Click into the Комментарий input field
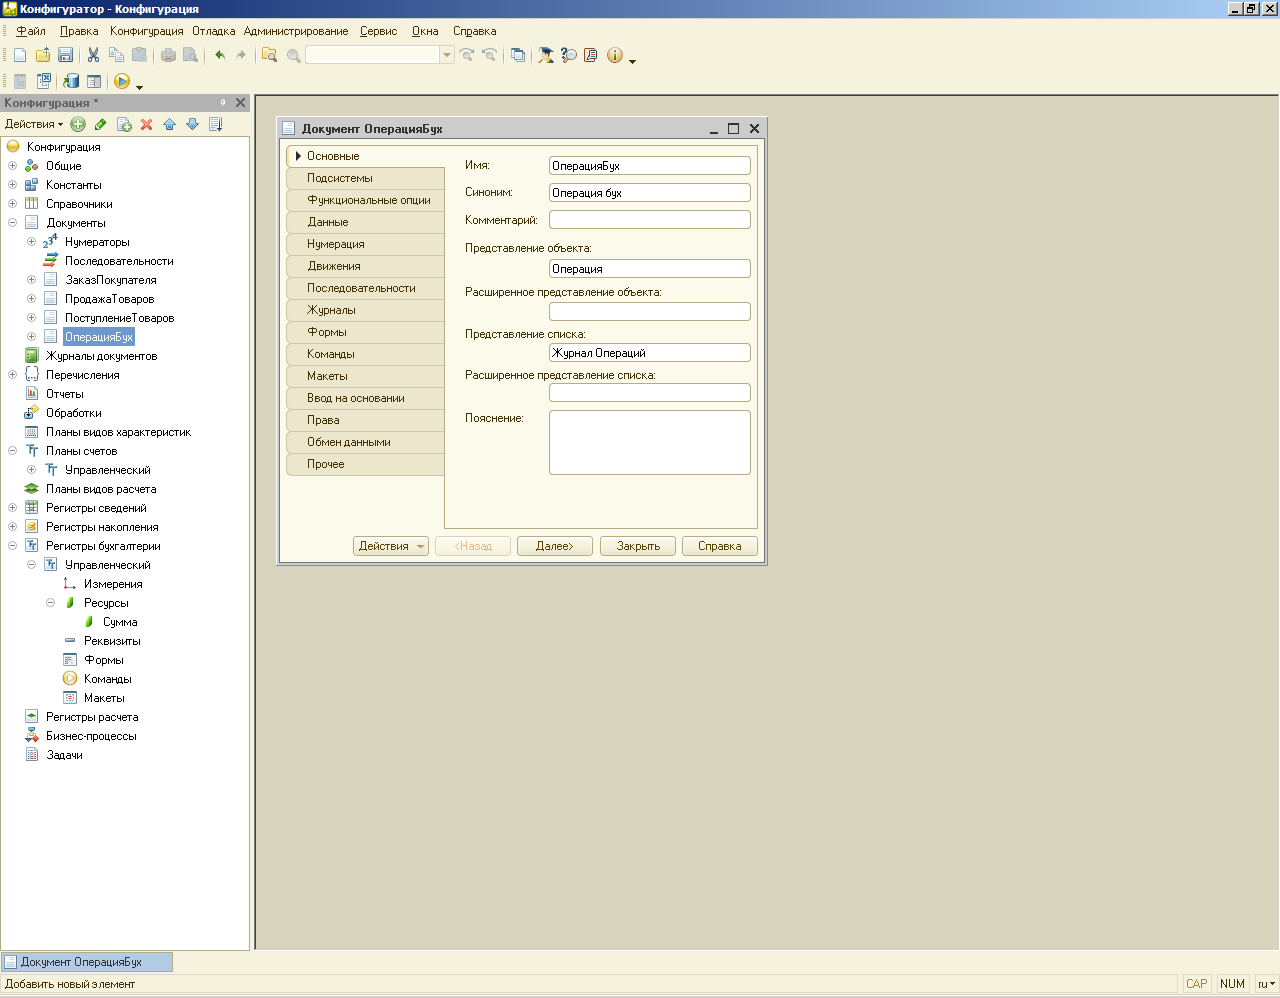Screen dimensions: 1280x998 pos(649,220)
